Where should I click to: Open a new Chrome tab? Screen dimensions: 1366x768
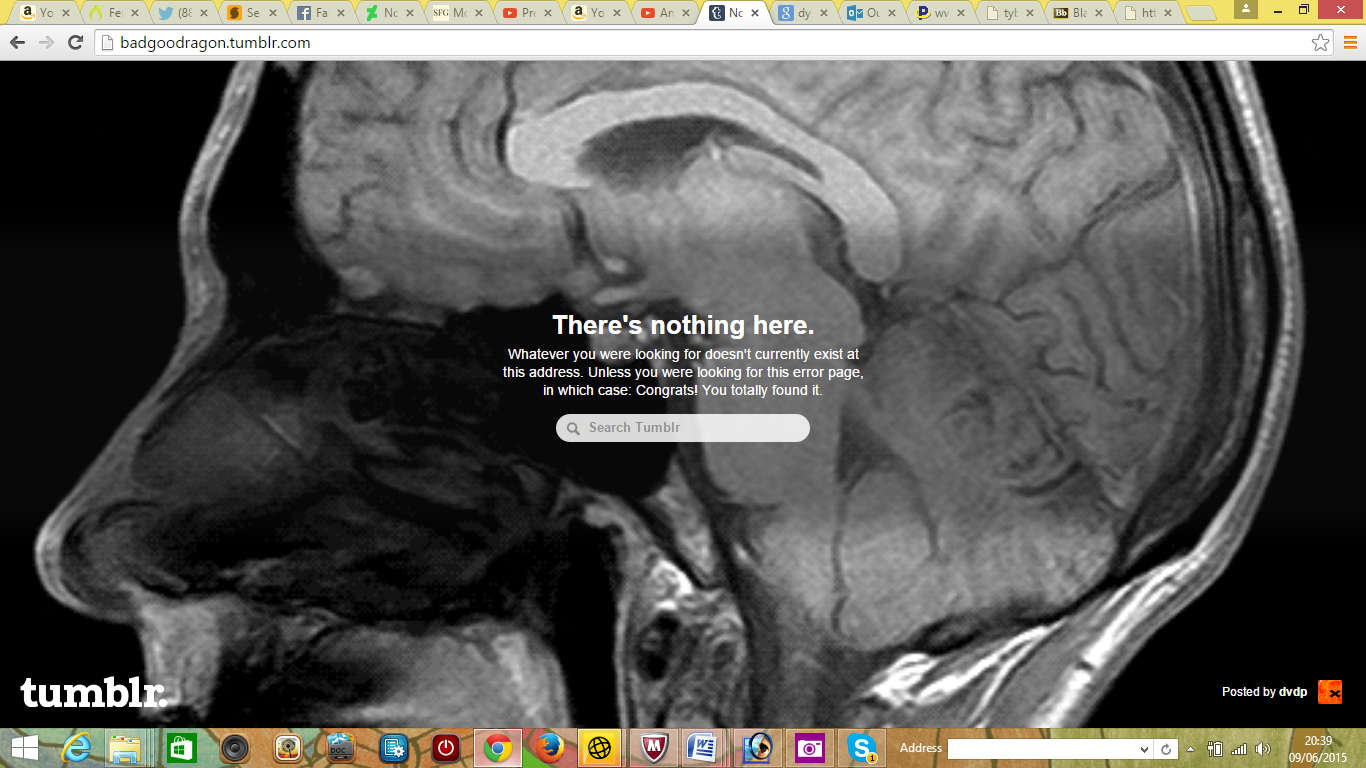coord(1199,13)
